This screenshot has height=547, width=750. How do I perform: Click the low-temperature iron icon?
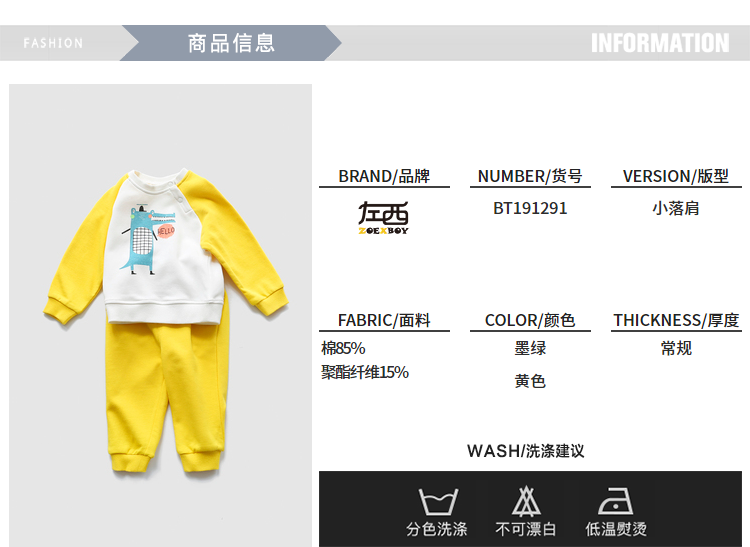pos(616,501)
